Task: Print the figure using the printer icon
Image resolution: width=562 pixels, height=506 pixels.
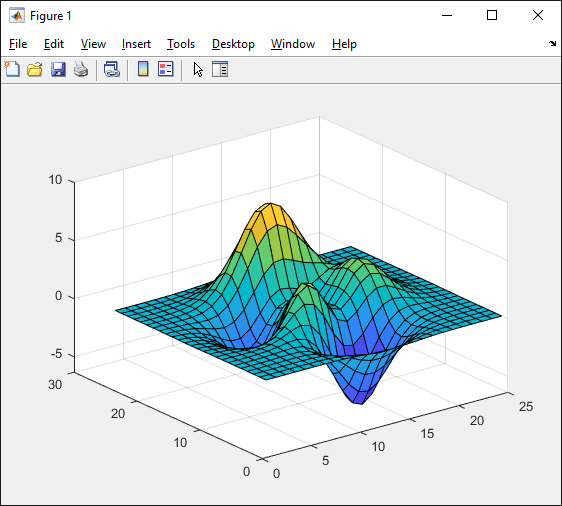Action: (81, 69)
